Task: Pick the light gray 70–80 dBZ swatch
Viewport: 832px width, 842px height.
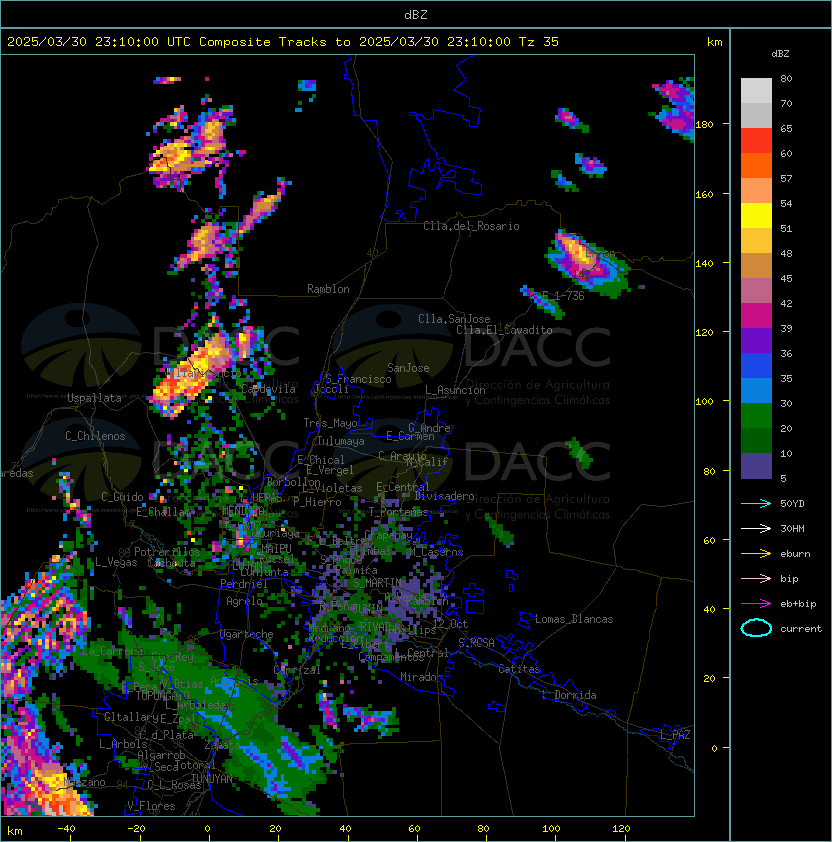Action: tap(756, 90)
